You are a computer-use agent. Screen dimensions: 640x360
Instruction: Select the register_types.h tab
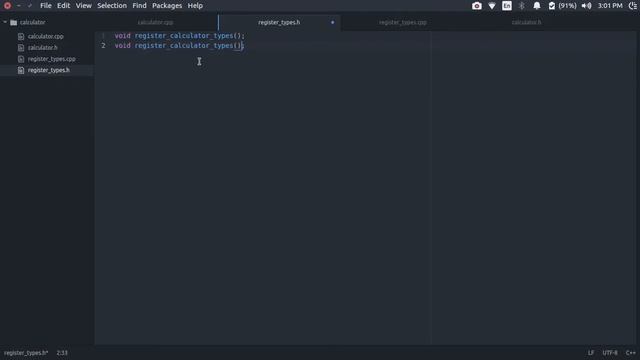click(279, 22)
